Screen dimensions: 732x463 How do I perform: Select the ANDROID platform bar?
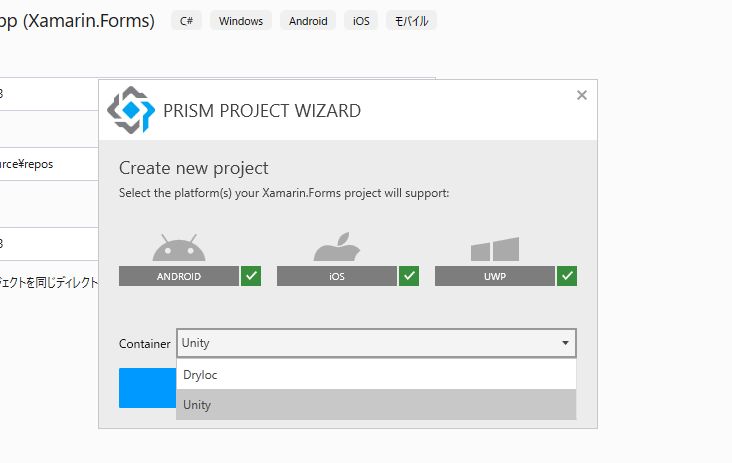pyautogui.click(x=179, y=276)
